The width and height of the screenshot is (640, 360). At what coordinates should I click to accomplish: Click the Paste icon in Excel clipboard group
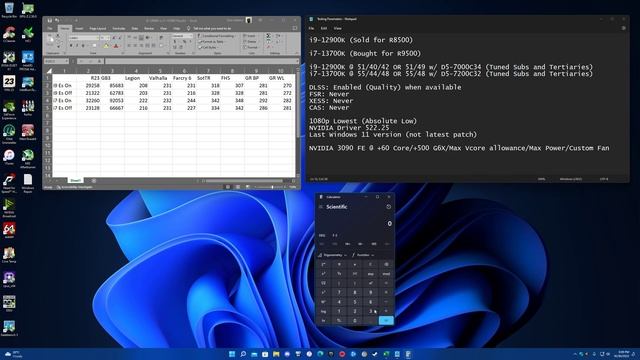tap(51, 40)
